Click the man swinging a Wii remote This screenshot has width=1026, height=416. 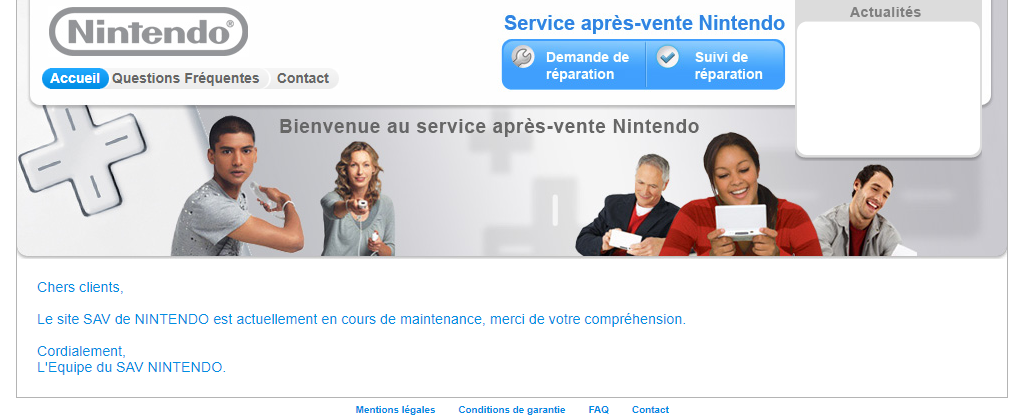pos(237,186)
